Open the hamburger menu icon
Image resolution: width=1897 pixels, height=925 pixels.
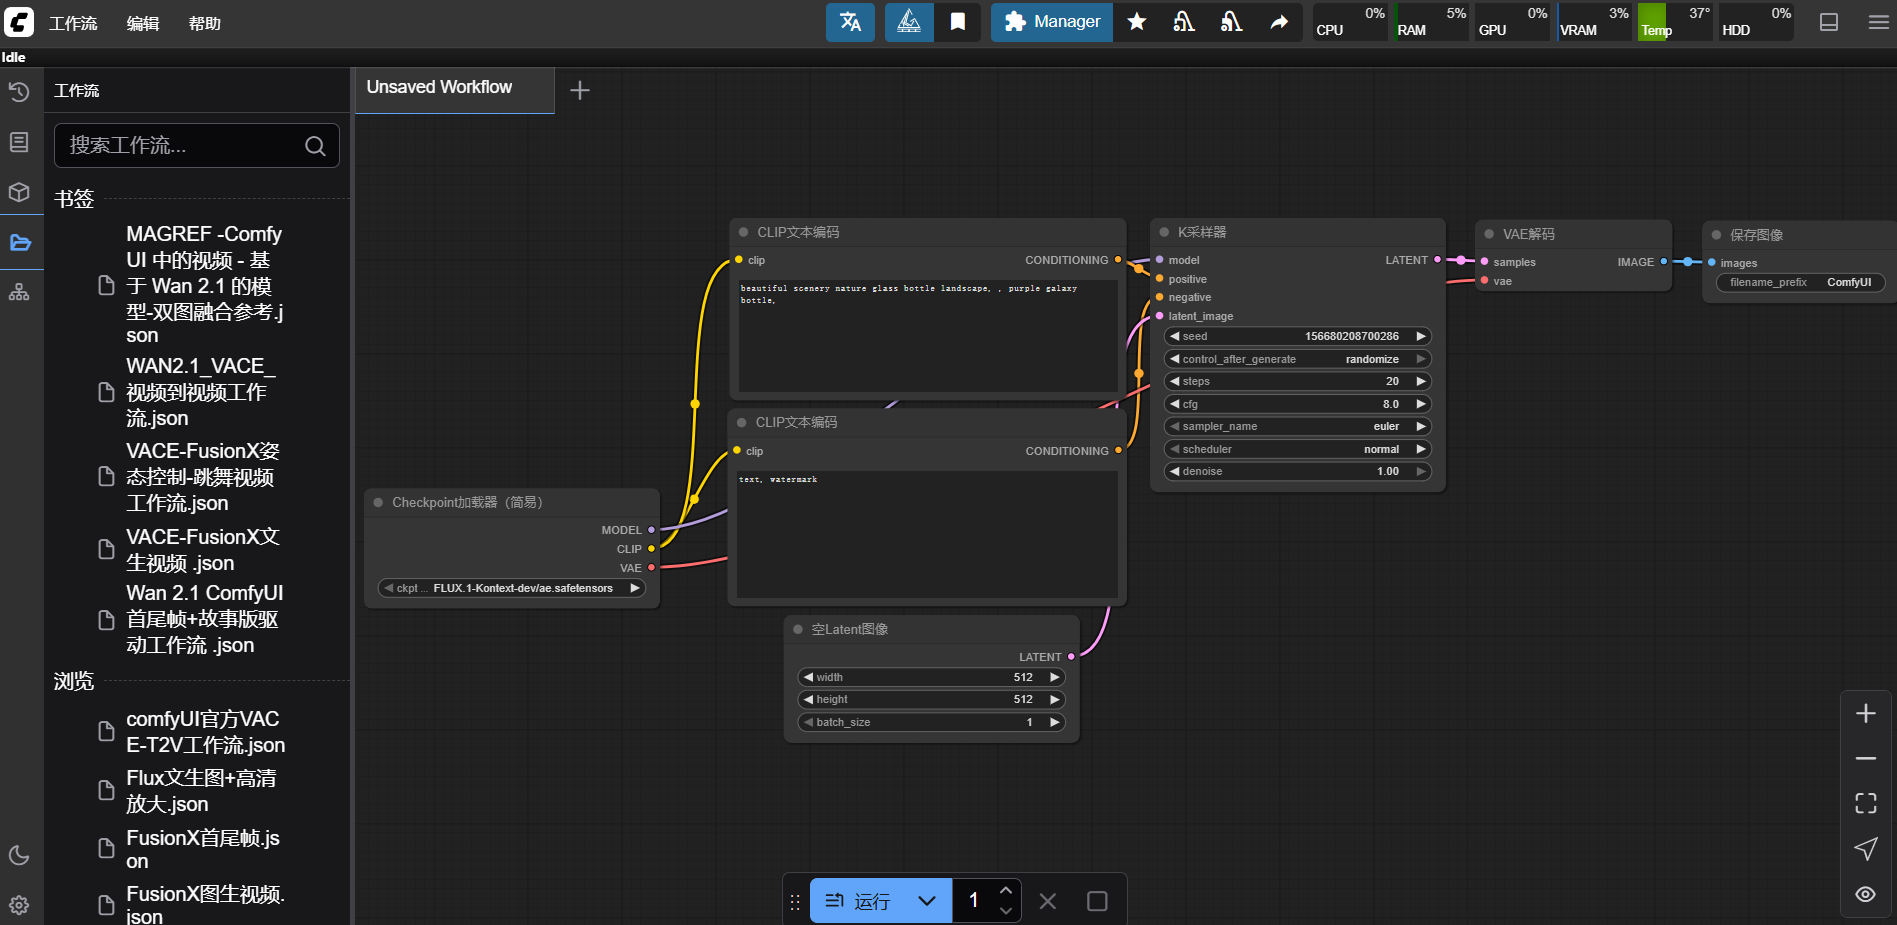(1879, 22)
